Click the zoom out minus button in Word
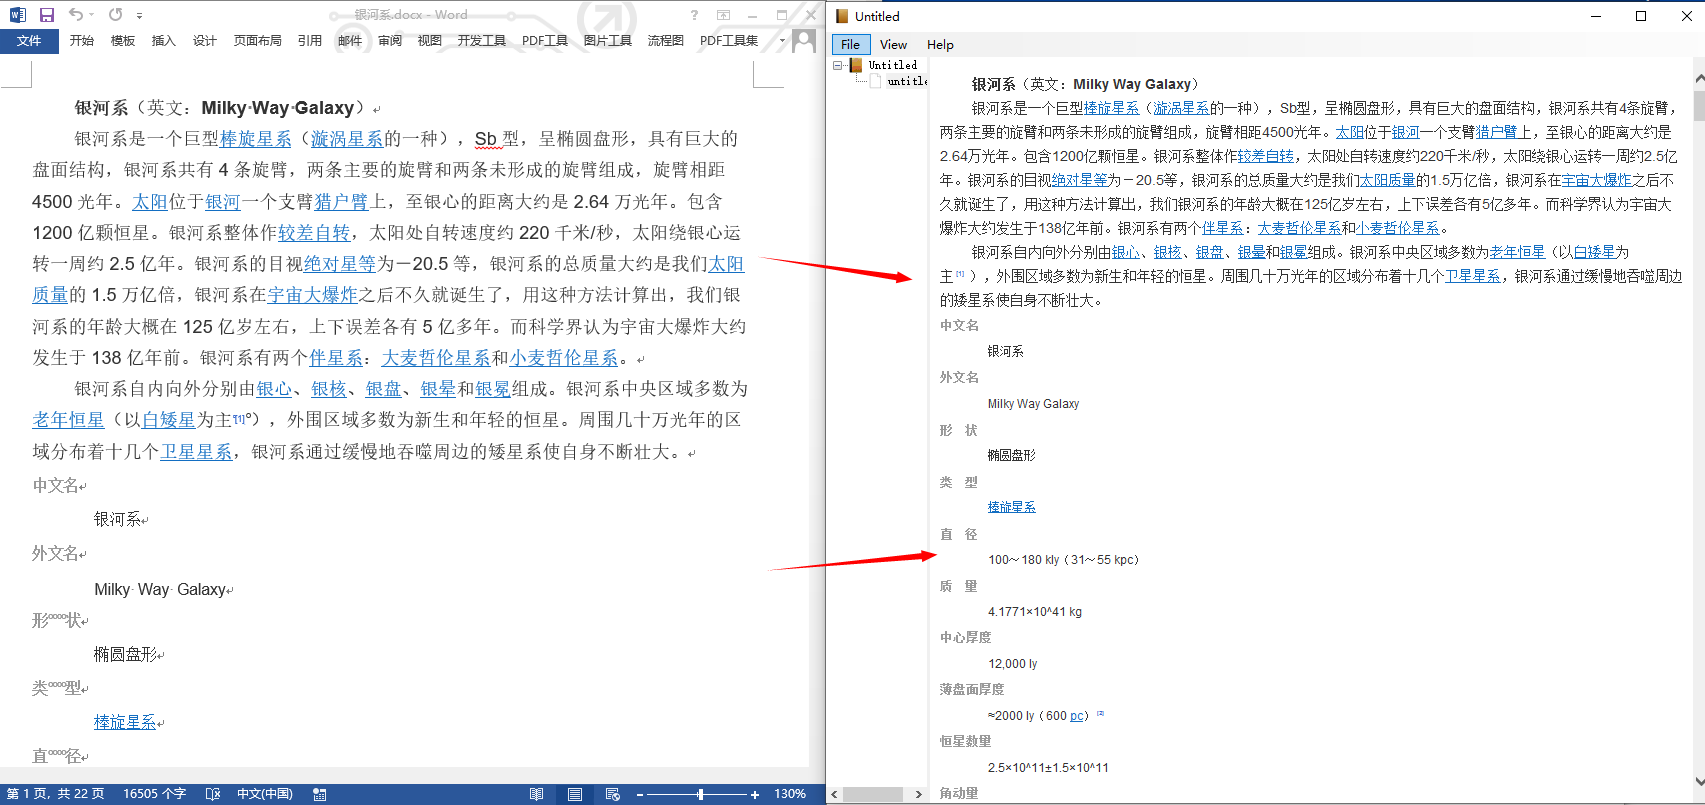Screen dimensions: 1705x805 640,794
